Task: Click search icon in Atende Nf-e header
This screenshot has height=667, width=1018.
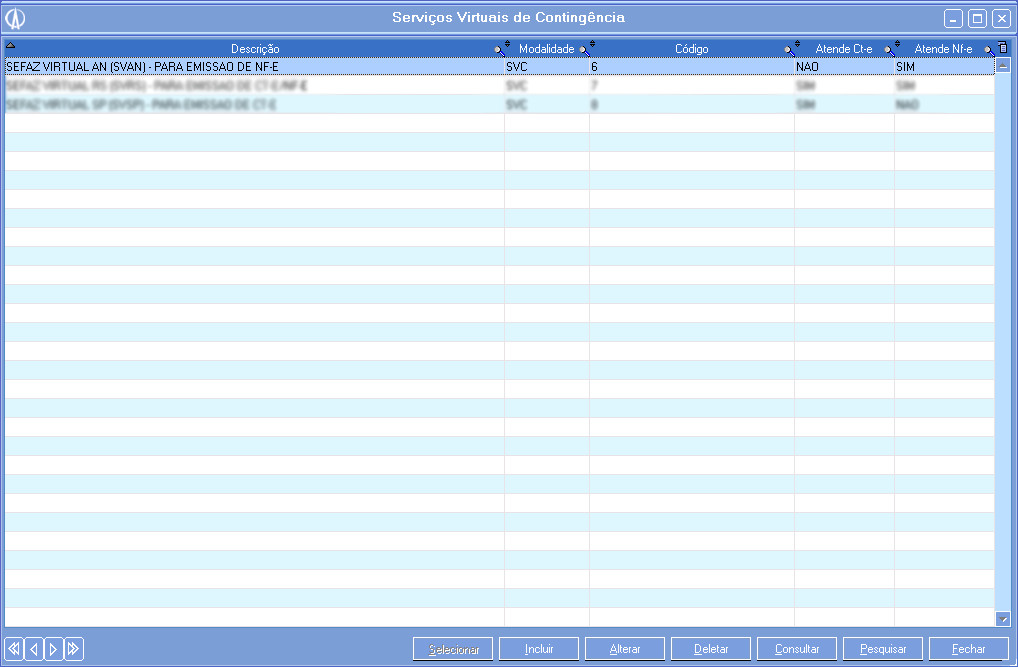Action: click(x=988, y=49)
